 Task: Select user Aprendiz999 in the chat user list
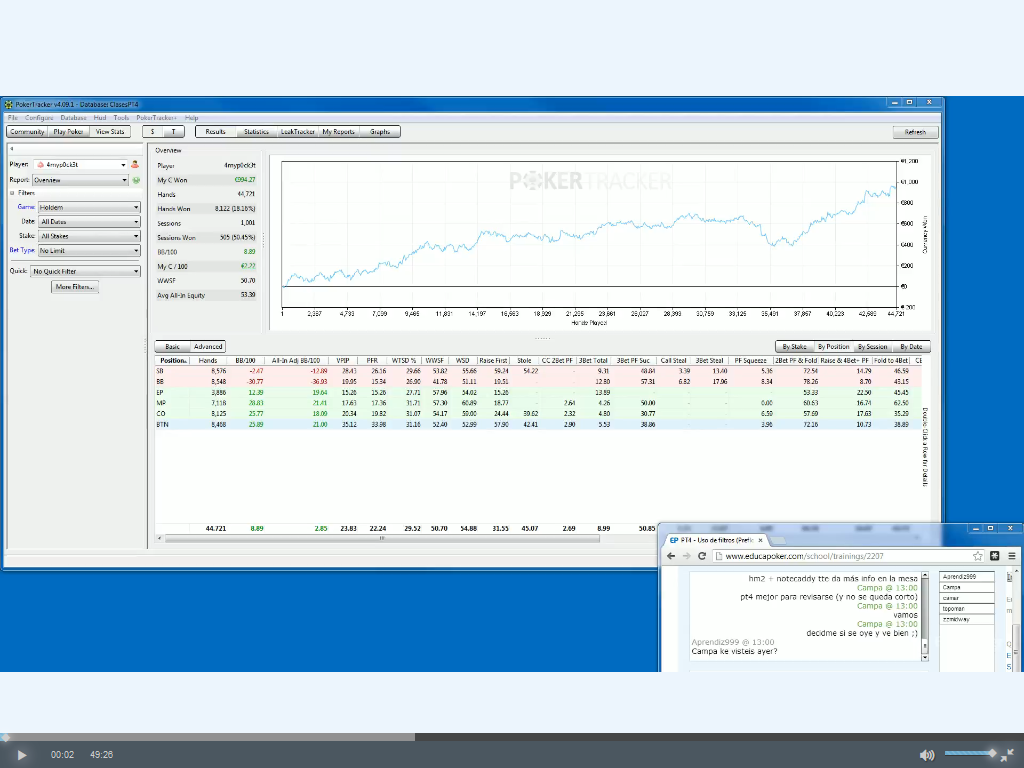click(967, 577)
